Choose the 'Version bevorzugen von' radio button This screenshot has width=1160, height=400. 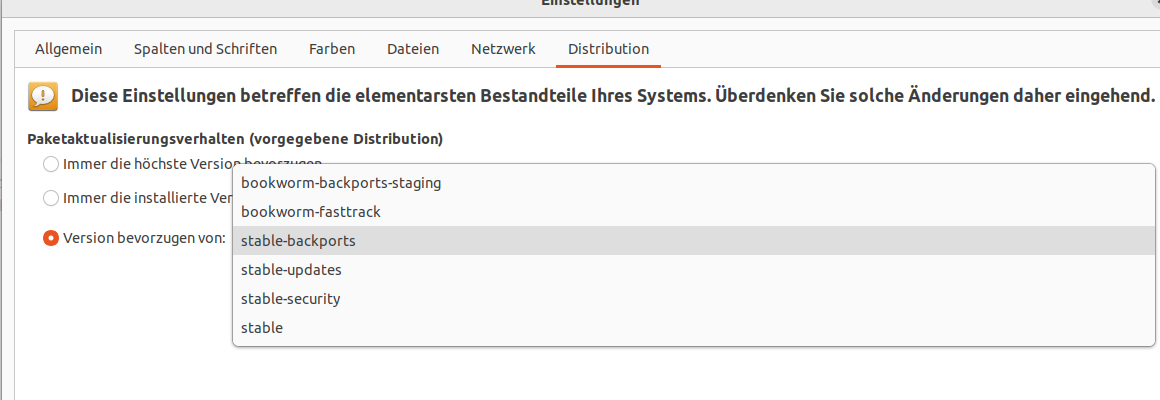coord(51,238)
